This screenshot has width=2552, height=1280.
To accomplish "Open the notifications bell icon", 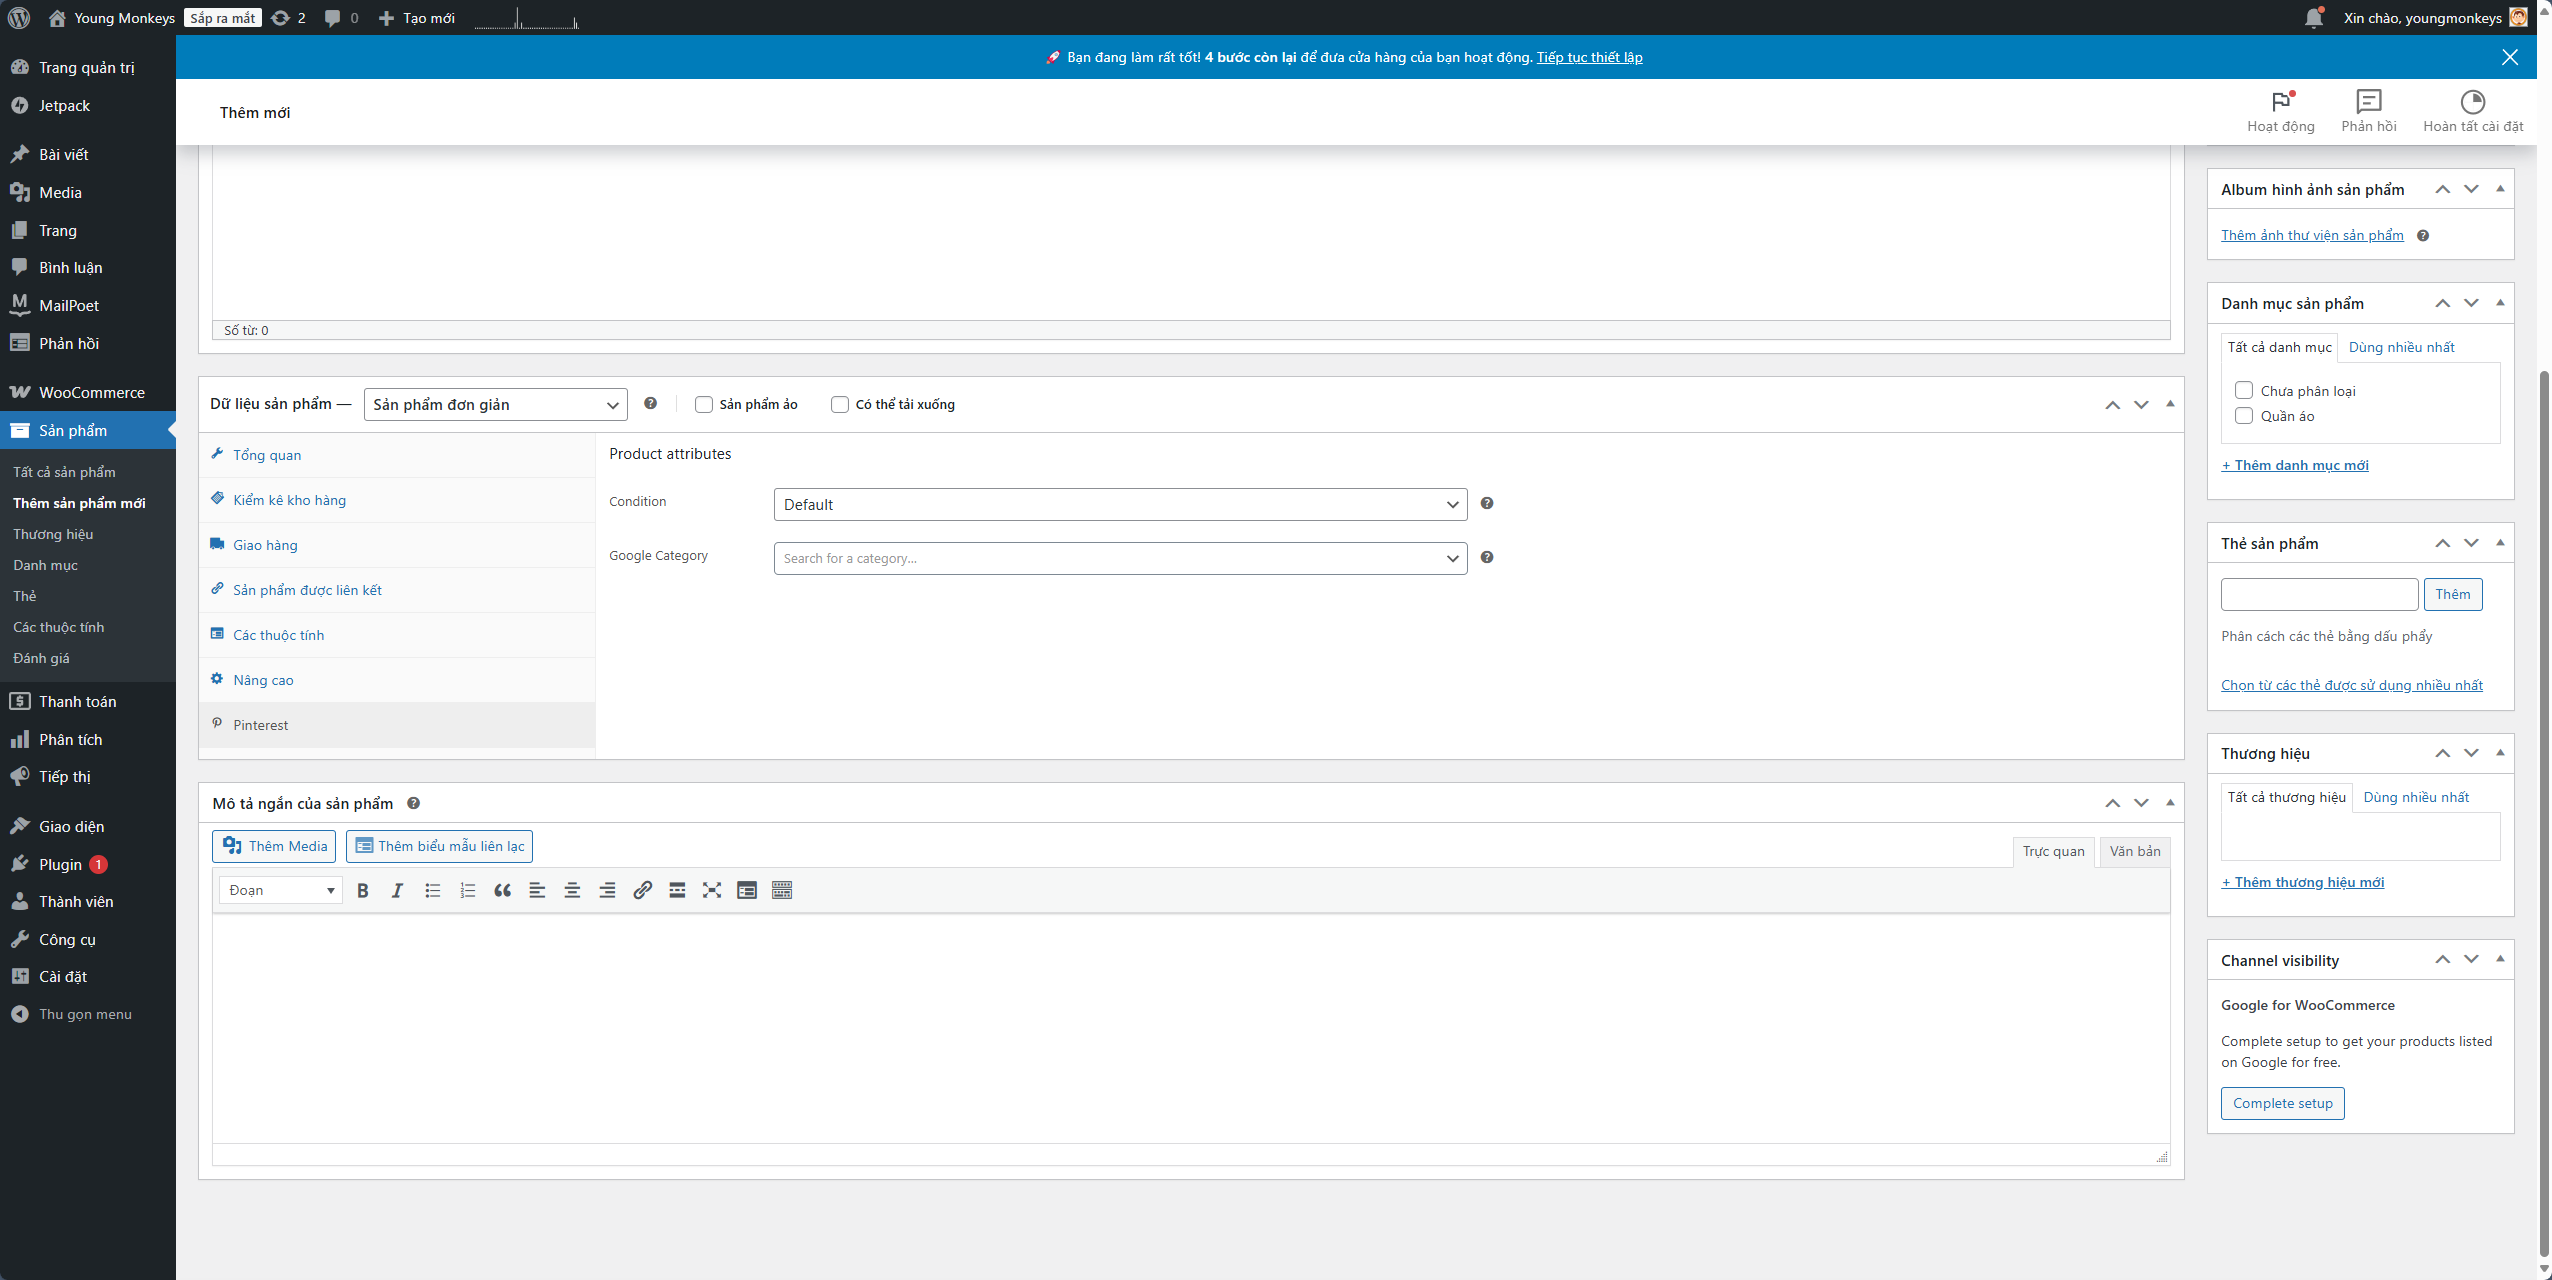I will point(2313,18).
